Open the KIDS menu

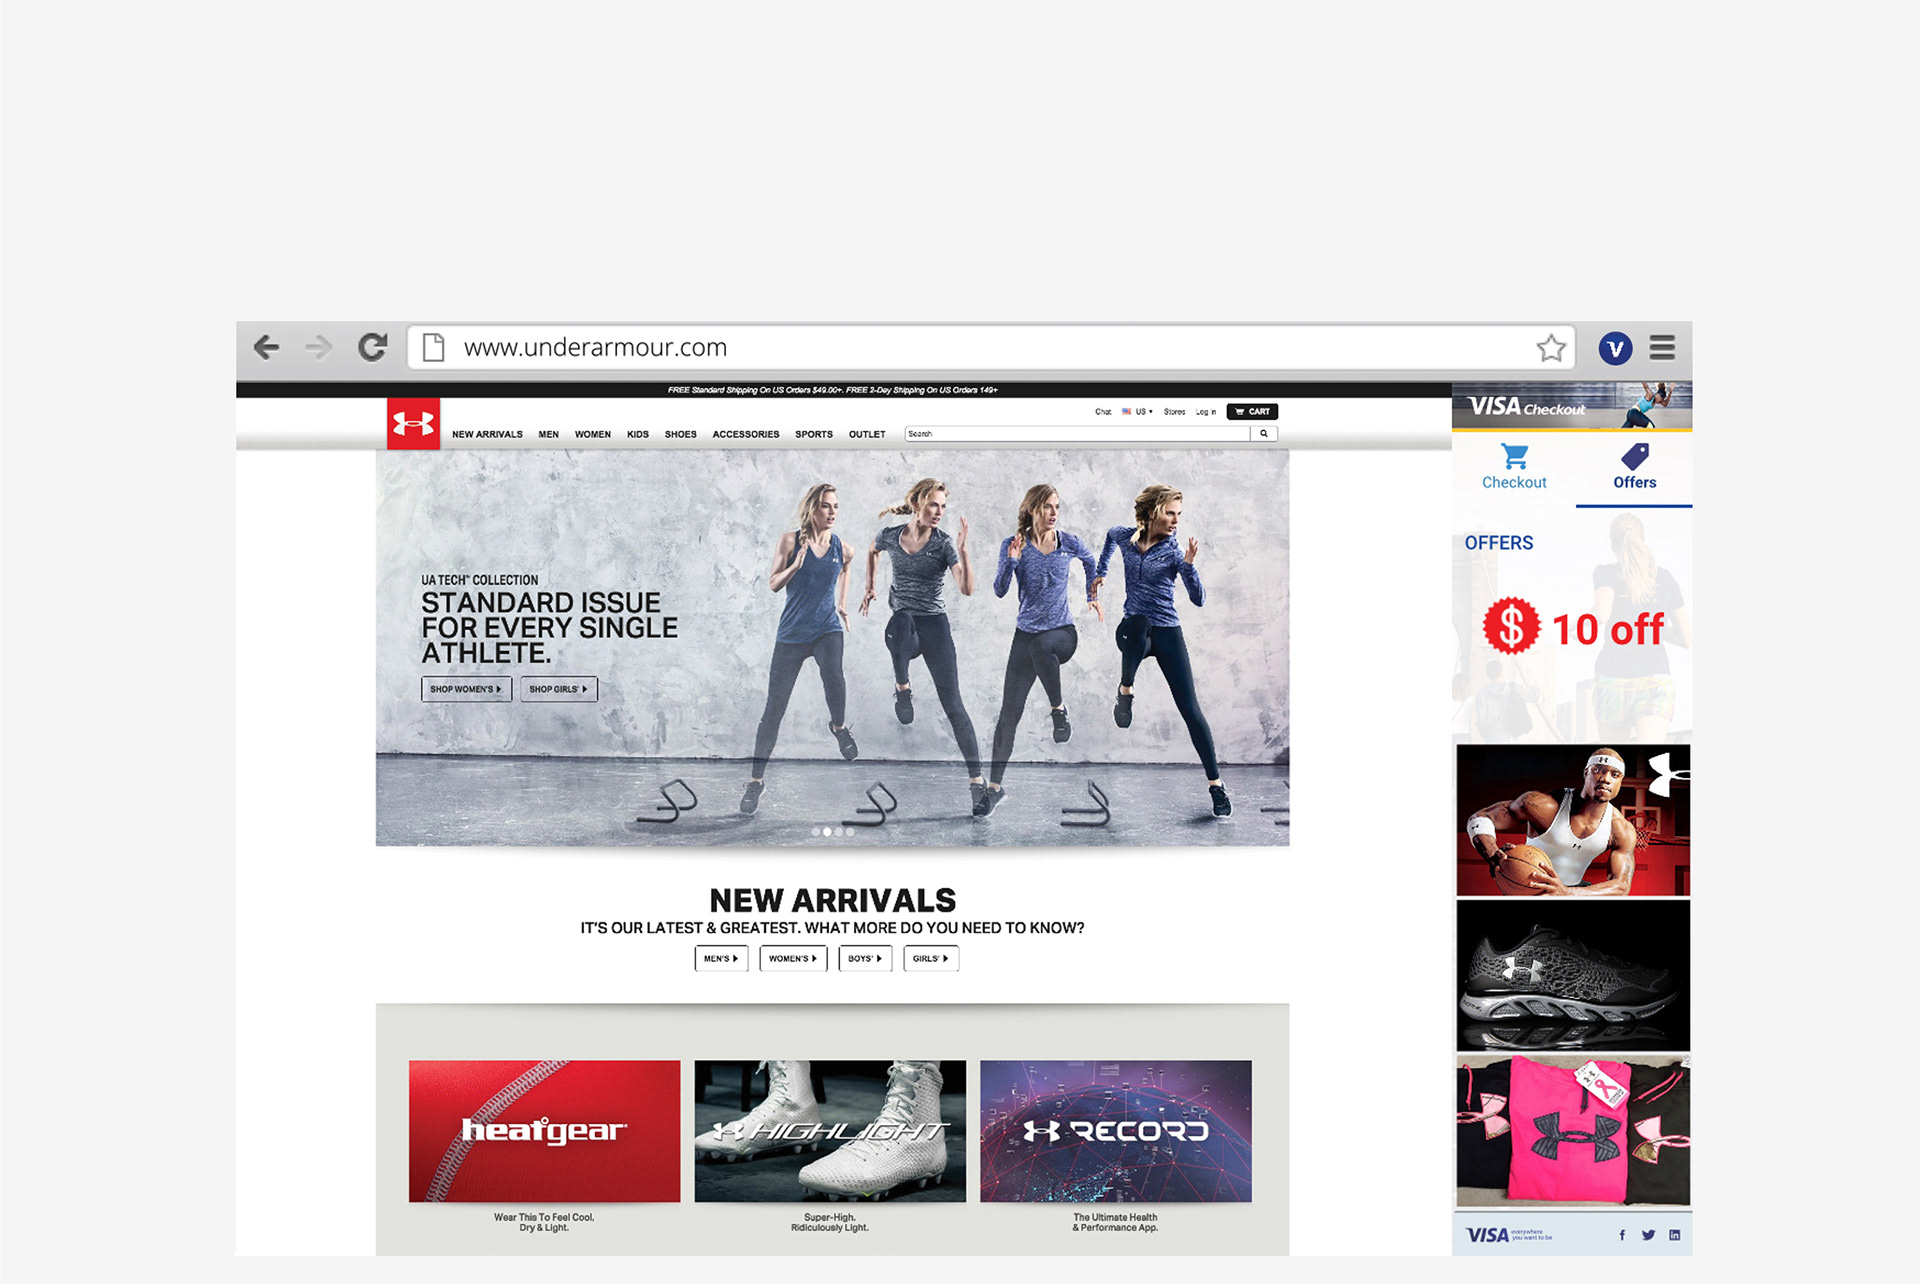pyautogui.click(x=638, y=434)
